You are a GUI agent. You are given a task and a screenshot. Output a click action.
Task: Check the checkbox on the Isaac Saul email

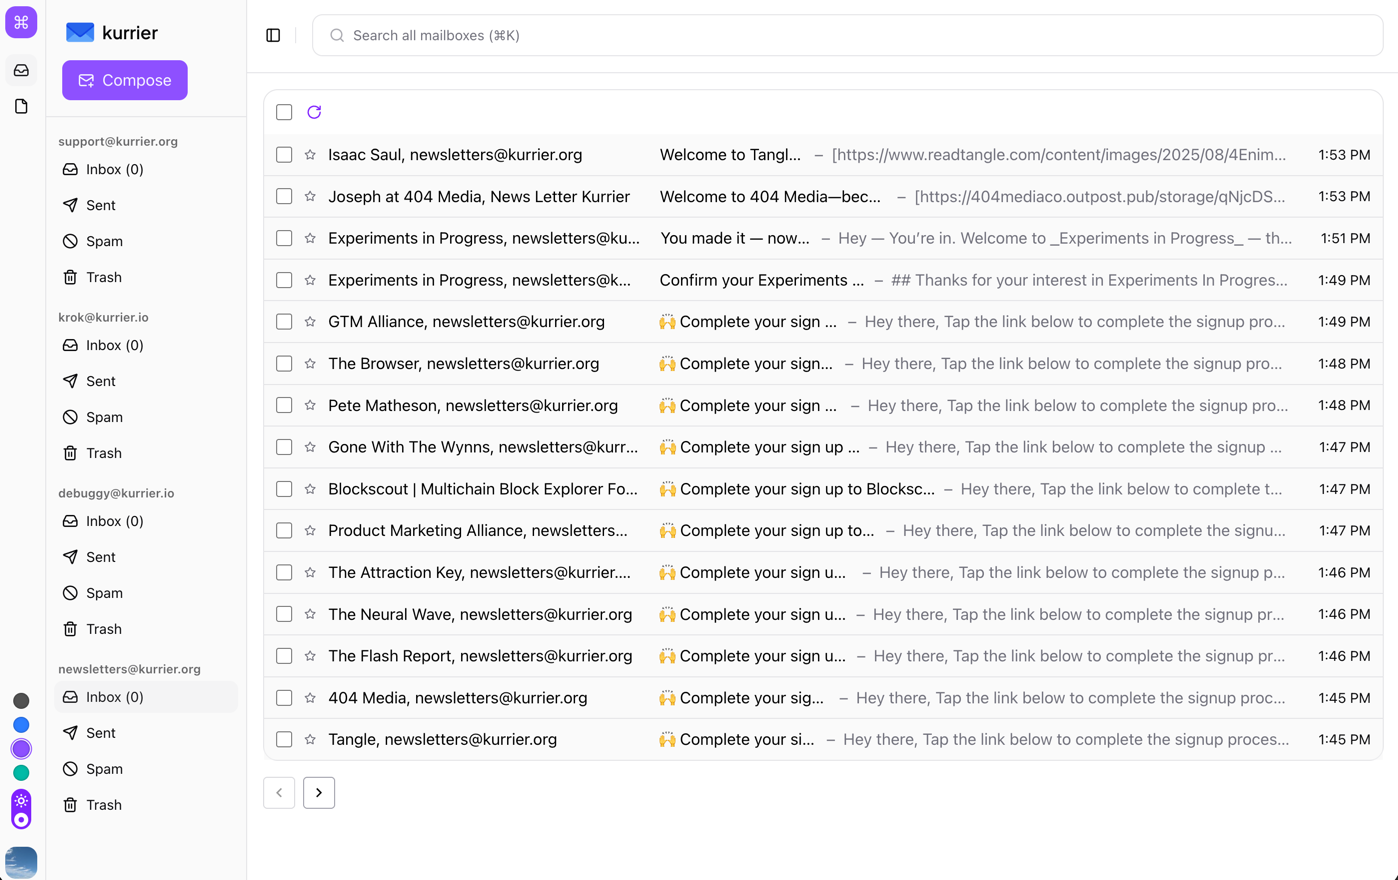click(x=283, y=154)
